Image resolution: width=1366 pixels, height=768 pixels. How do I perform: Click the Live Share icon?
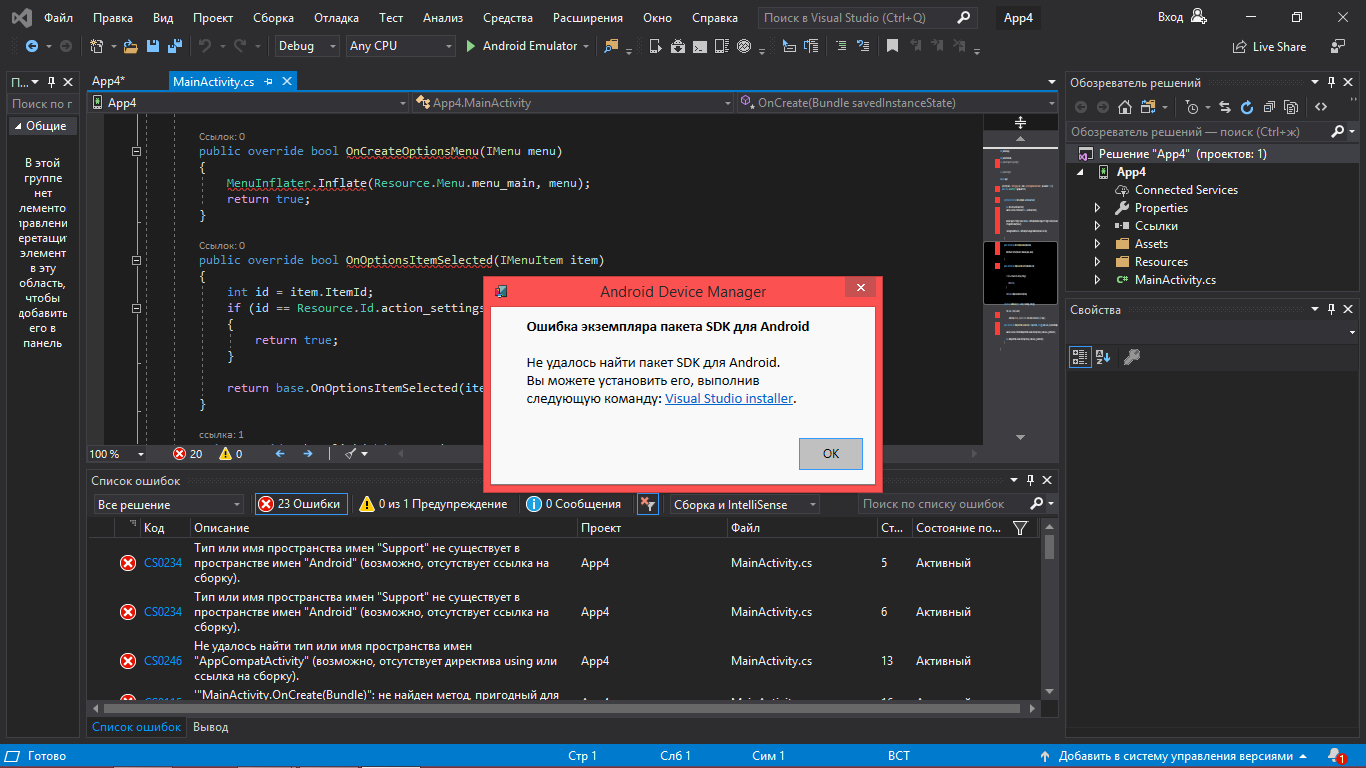point(1241,46)
